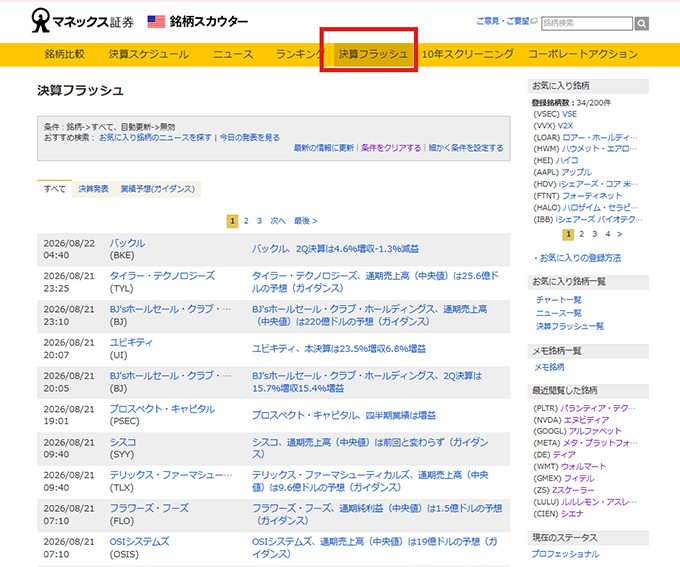Open 決算フラッシュ一覧 sidebar link
Viewport: 680px width, 567px height.
(570, 326)
